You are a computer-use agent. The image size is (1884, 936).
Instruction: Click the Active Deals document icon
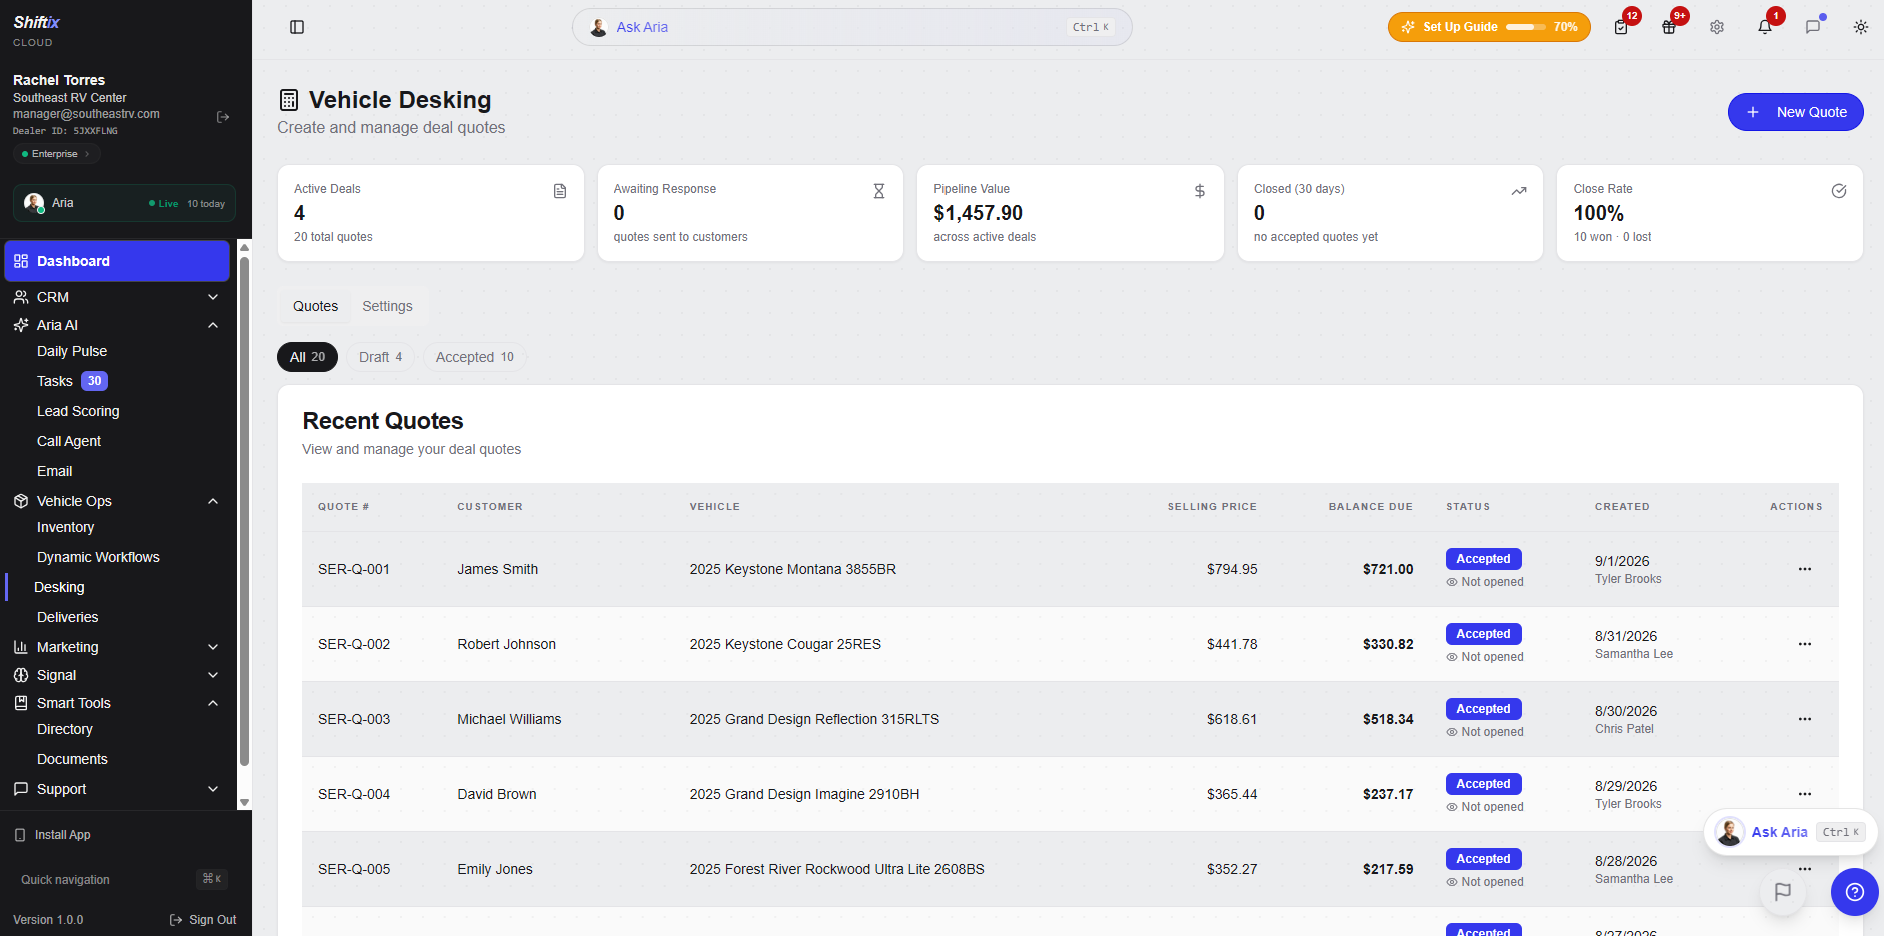(560, 191)
